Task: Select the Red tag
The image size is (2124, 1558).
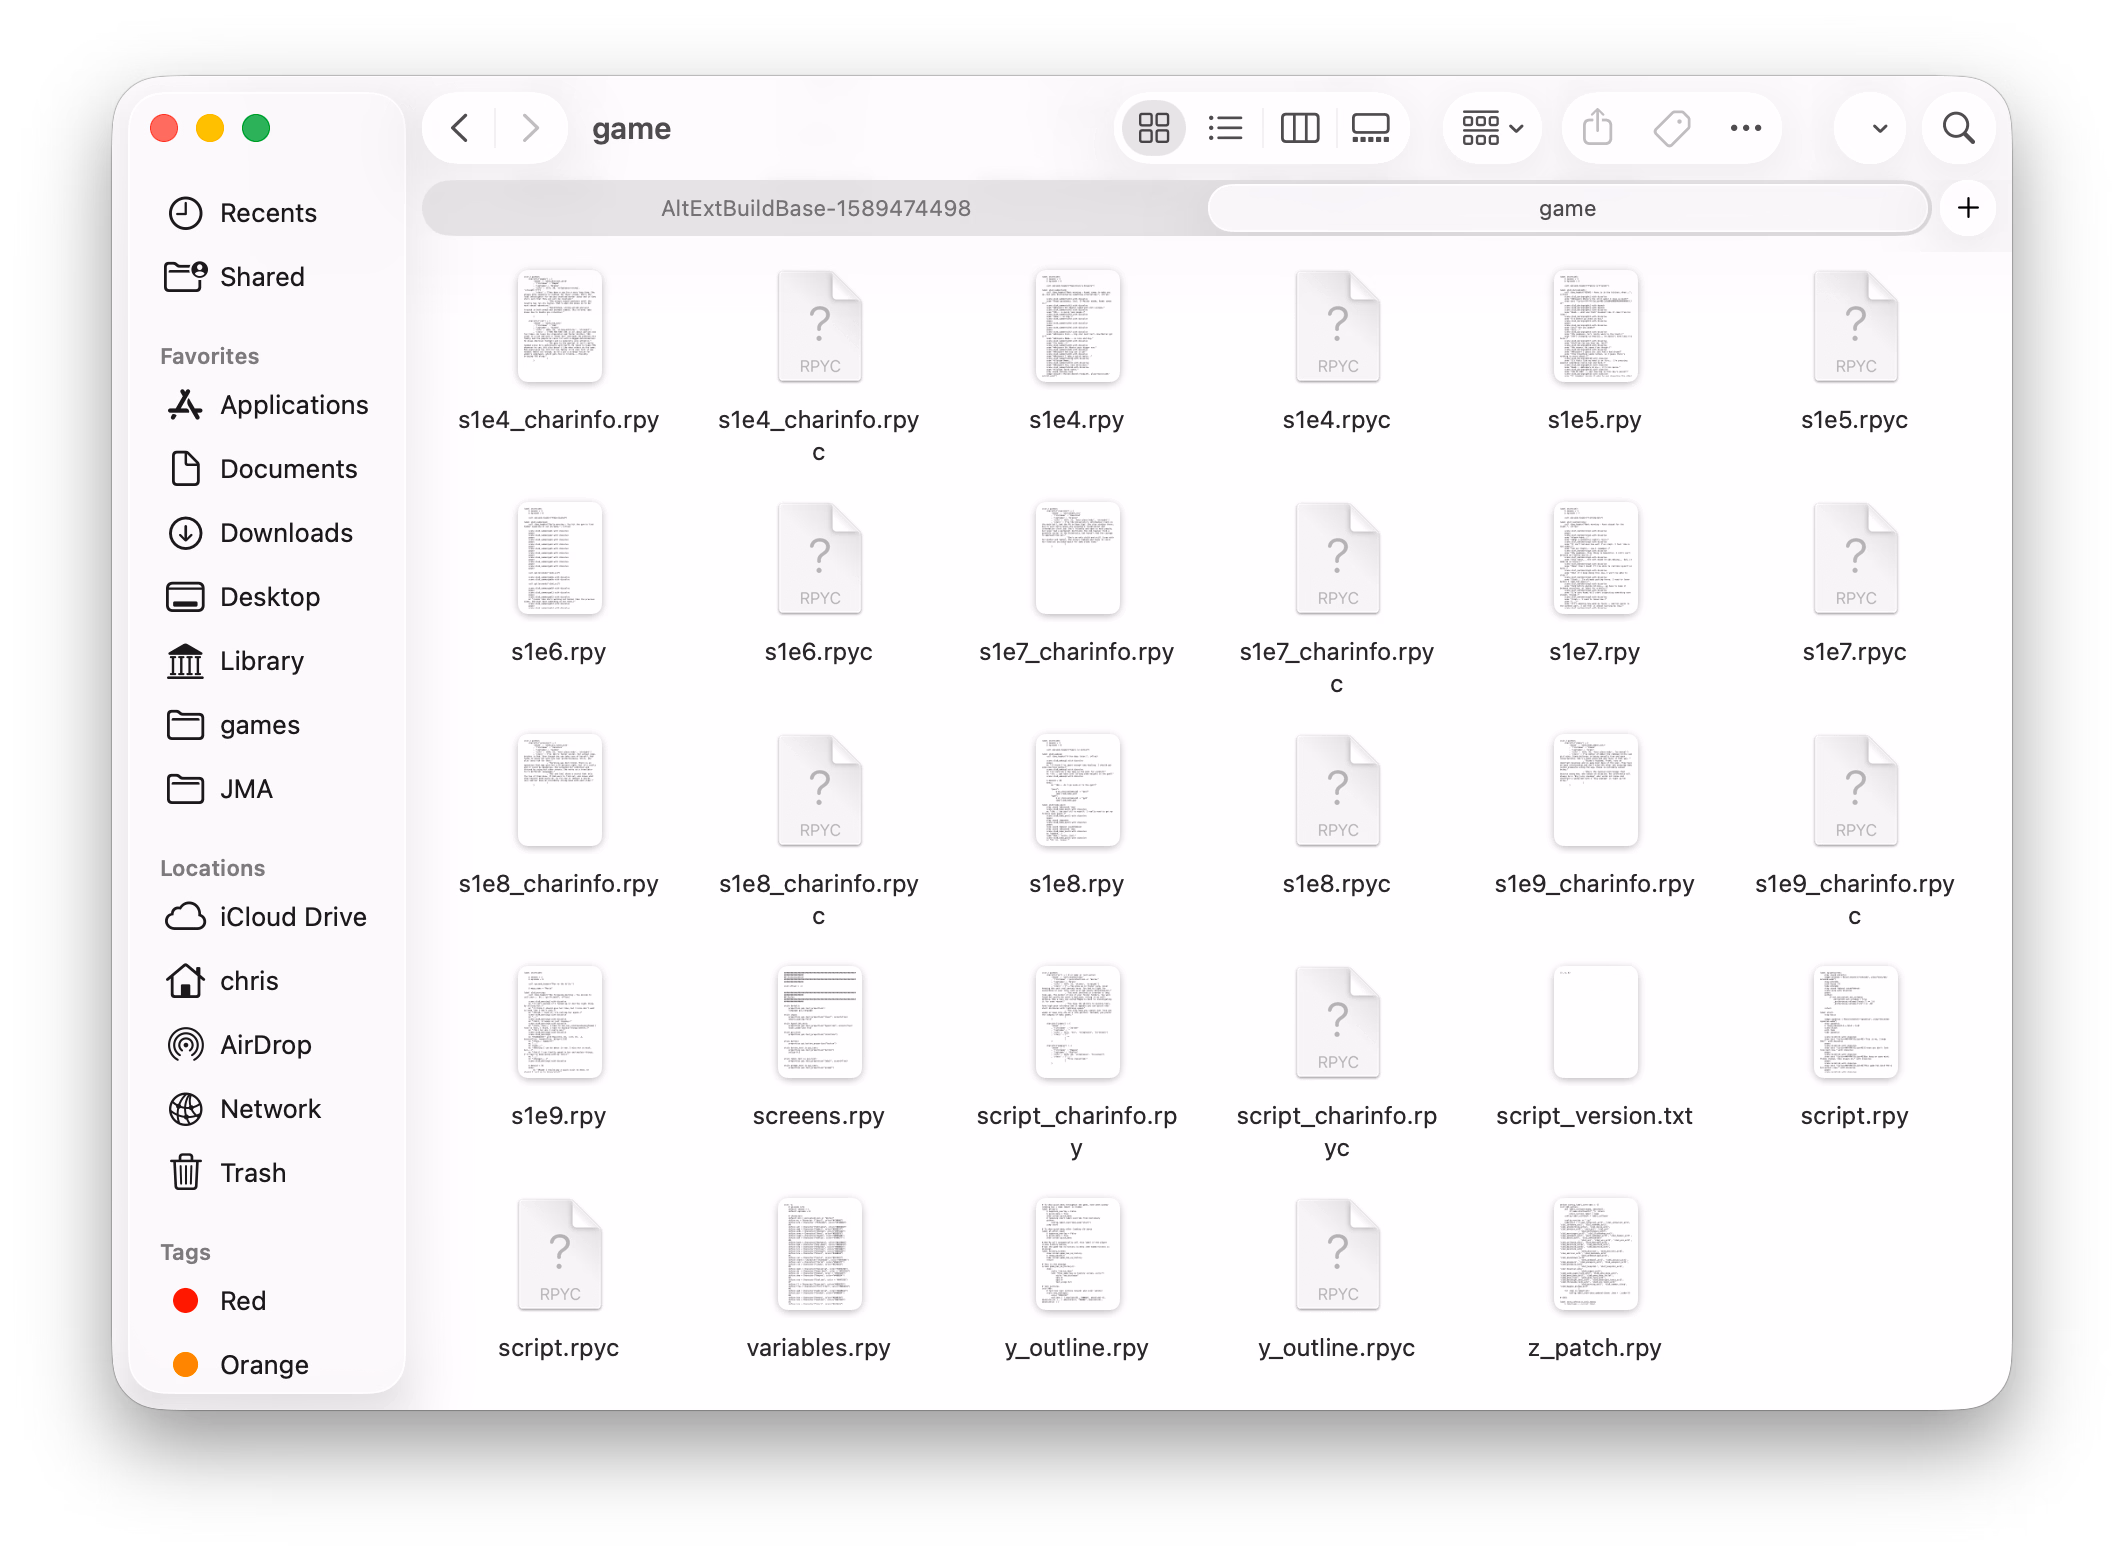Action: 242,1301
